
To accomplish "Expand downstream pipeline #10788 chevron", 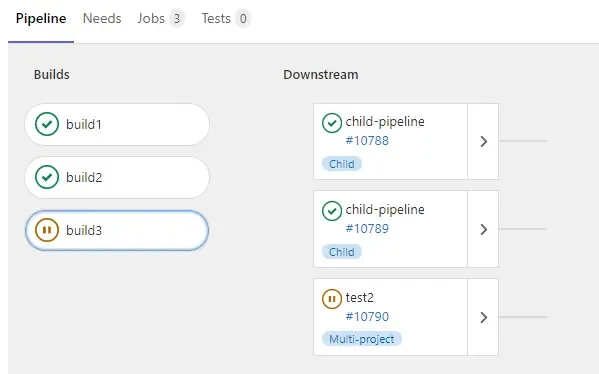I will pyautogui.click(x=483, y=141).
